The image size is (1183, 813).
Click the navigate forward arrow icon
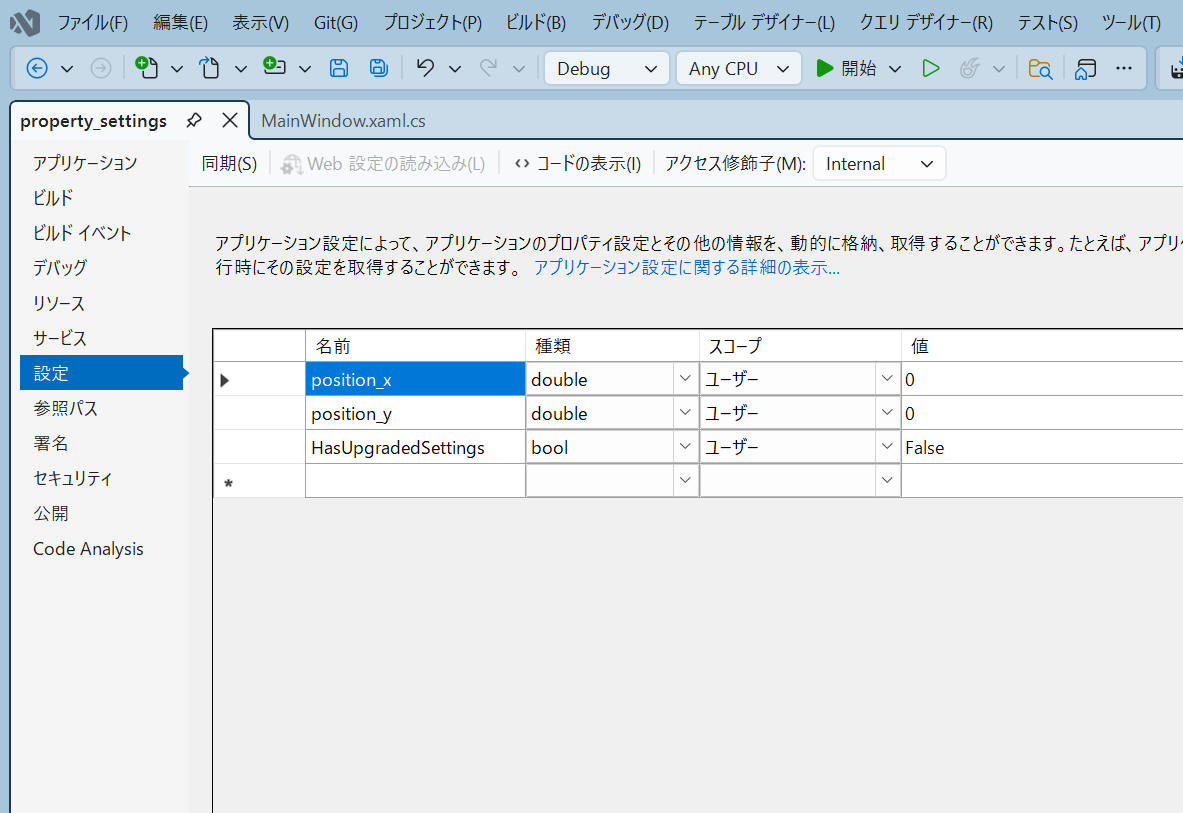100,69
